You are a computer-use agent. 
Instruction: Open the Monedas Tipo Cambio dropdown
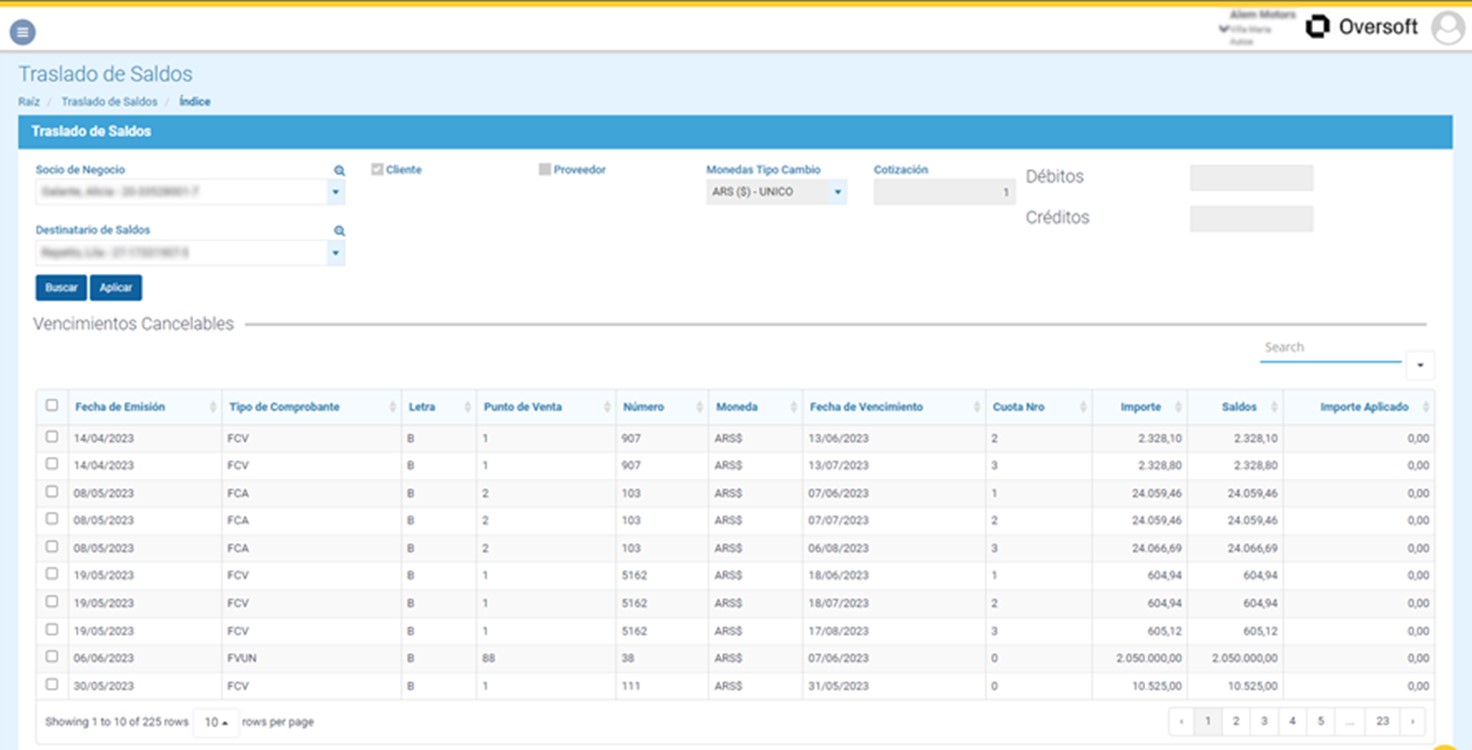coord(776,192)
